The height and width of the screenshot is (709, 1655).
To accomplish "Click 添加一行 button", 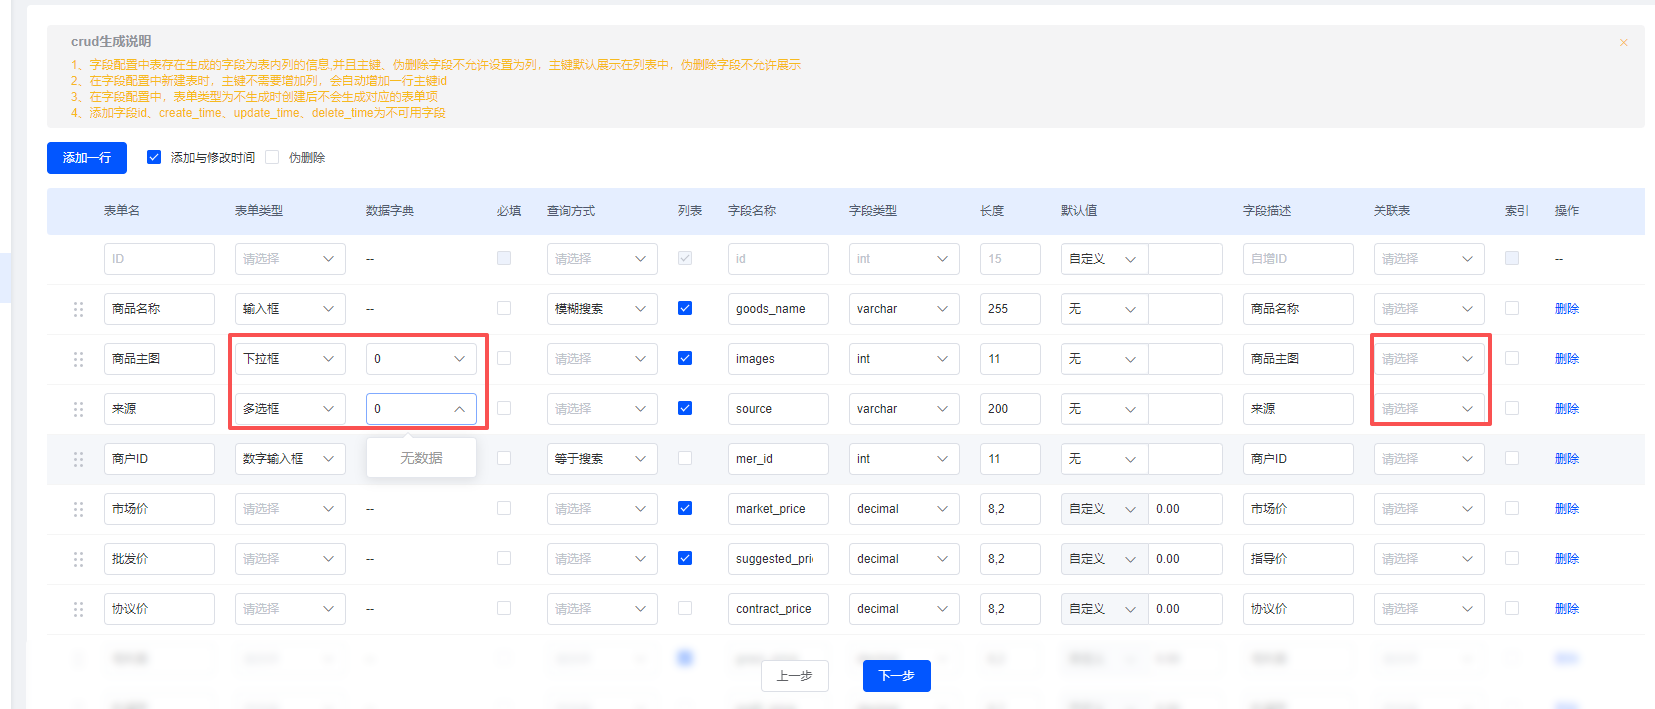I will [87, 158].
